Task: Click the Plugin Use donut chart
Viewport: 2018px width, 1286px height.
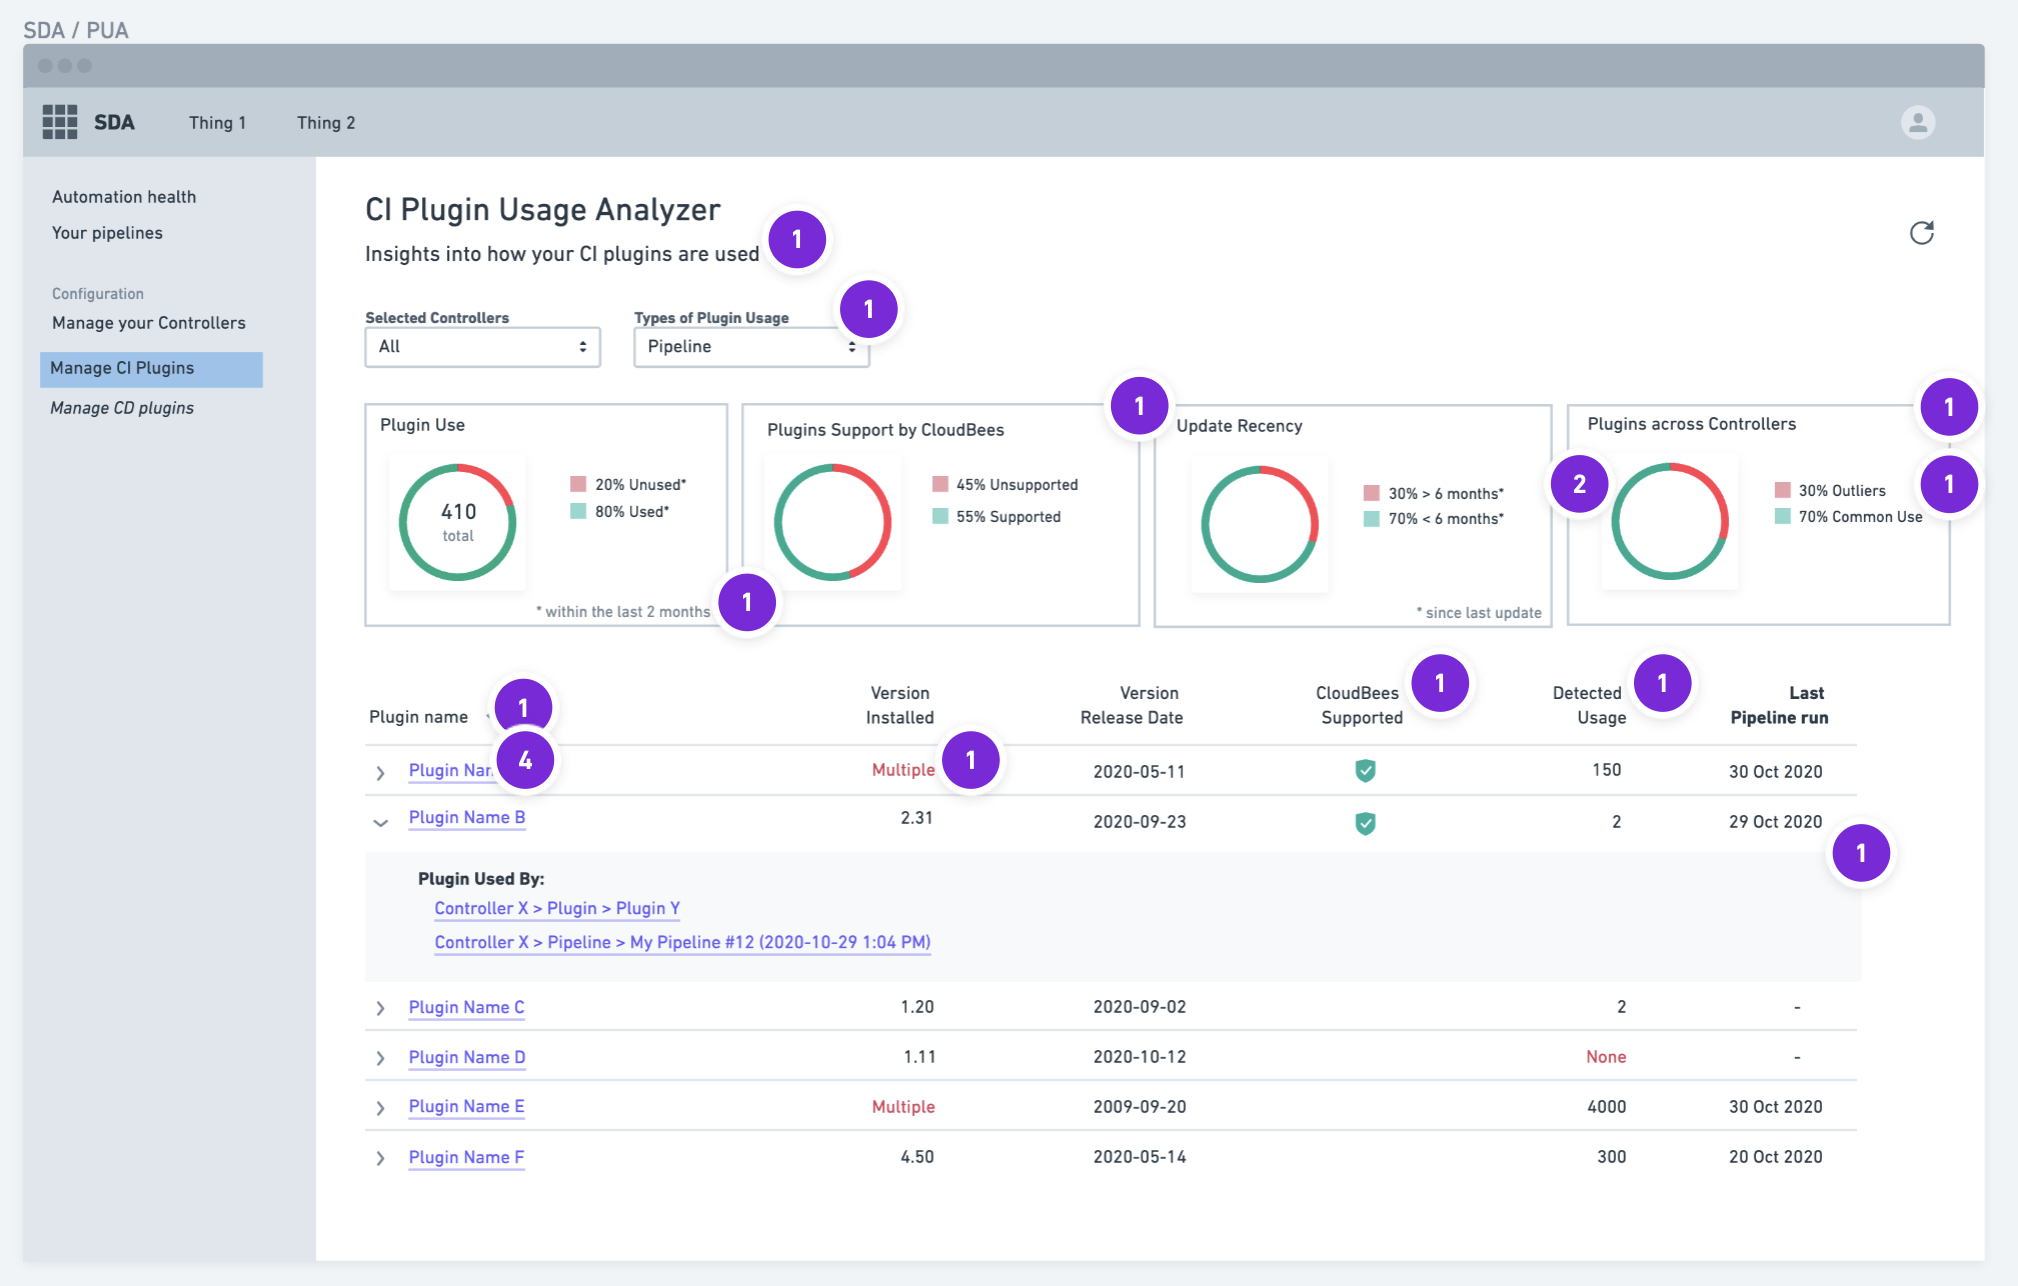Action: click(458, 522)
